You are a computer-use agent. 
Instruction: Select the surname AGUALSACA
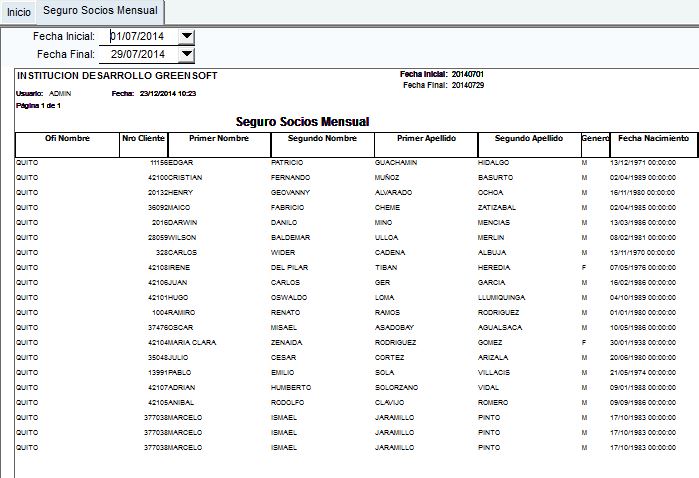point(500,328)
